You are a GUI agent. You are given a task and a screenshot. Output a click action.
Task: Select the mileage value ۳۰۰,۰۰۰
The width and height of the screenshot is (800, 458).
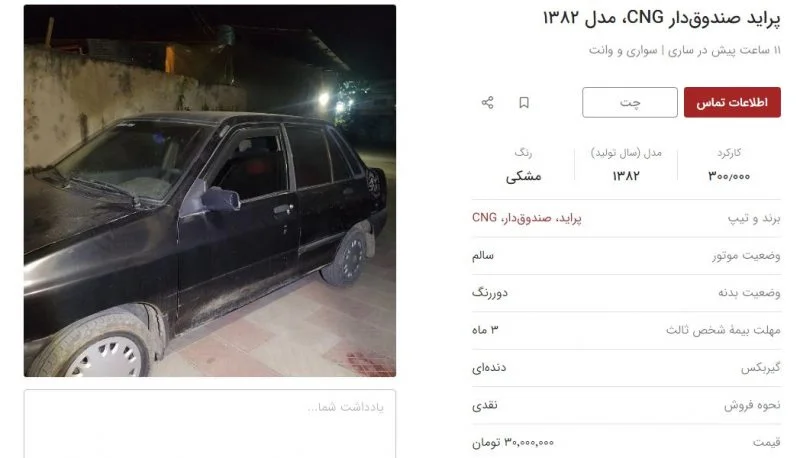pyautogui.click(x=729, y=176)
